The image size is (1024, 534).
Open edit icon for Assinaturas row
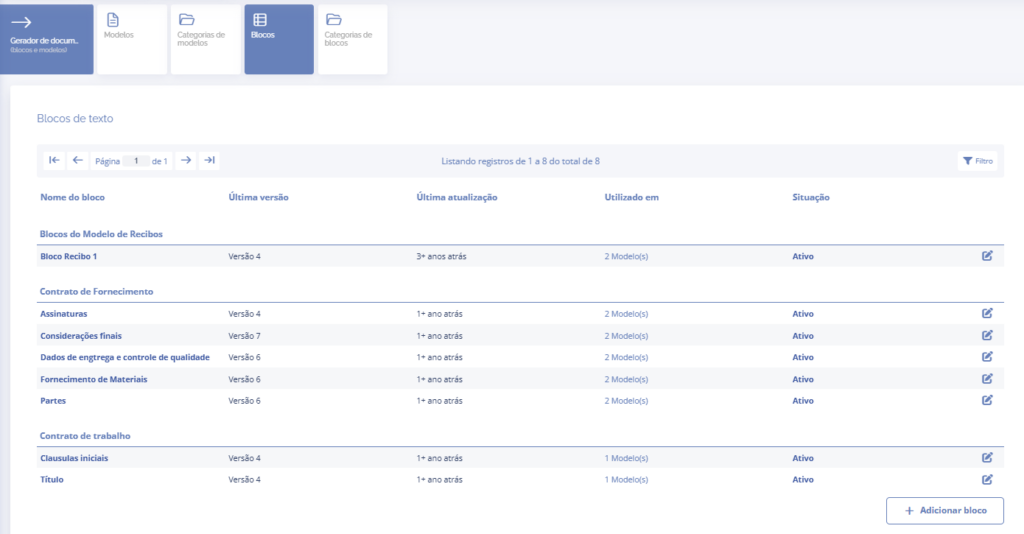(x=987, y=313)
